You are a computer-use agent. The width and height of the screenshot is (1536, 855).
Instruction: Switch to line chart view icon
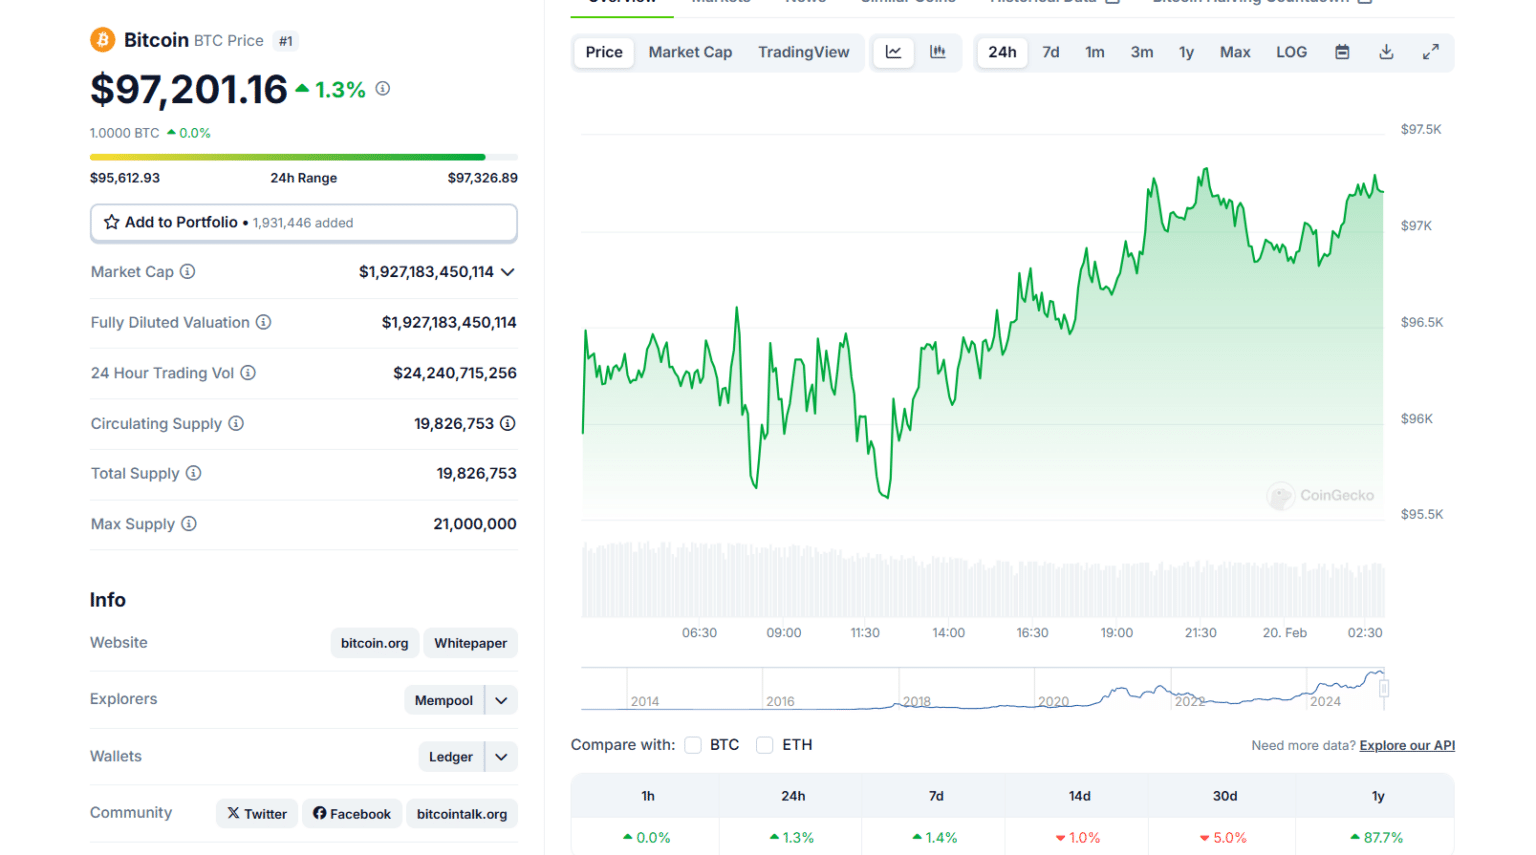tap(894, 52)
